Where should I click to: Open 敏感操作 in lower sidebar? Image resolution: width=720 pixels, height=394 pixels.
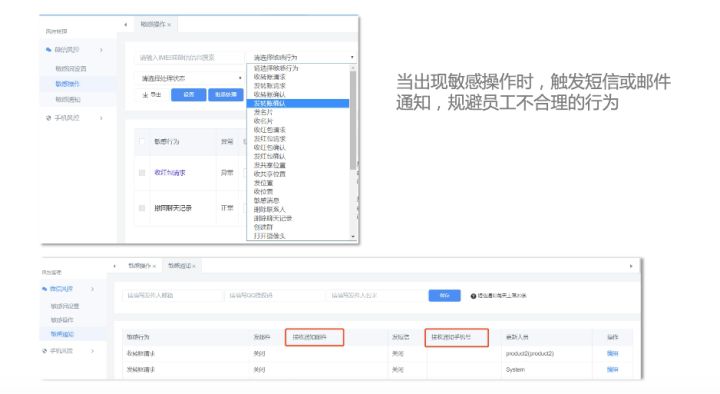pyautogui.click(x=62, y=320)
